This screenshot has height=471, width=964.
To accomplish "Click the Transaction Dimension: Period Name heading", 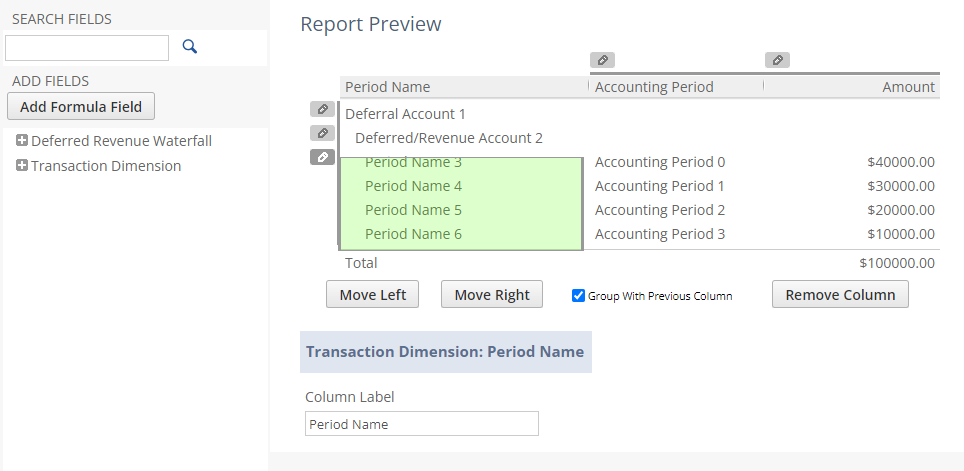I will (445, 352).
